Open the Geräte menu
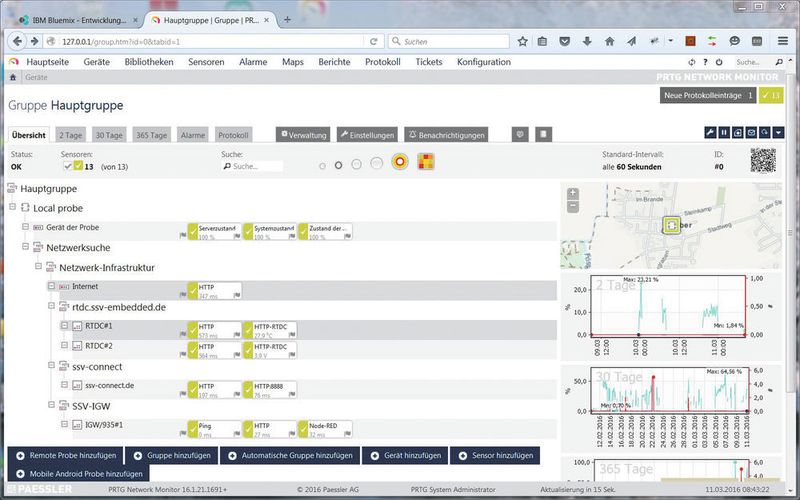The height and width of the screenshot is (500, 800). coord(96,62)
